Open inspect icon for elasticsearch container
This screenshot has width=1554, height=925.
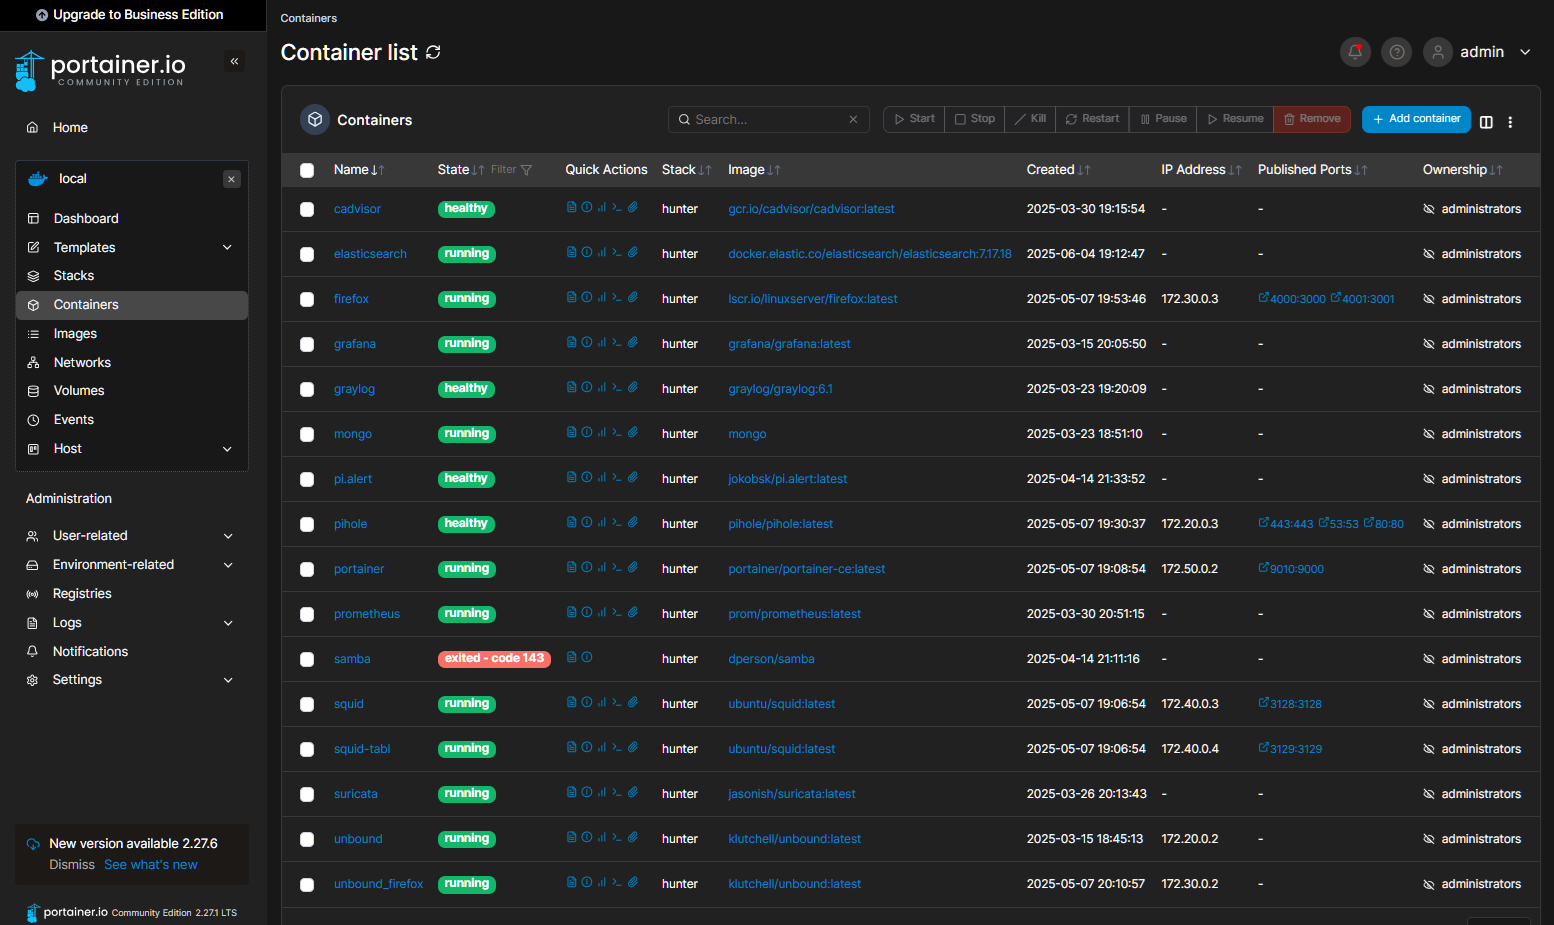587,253
